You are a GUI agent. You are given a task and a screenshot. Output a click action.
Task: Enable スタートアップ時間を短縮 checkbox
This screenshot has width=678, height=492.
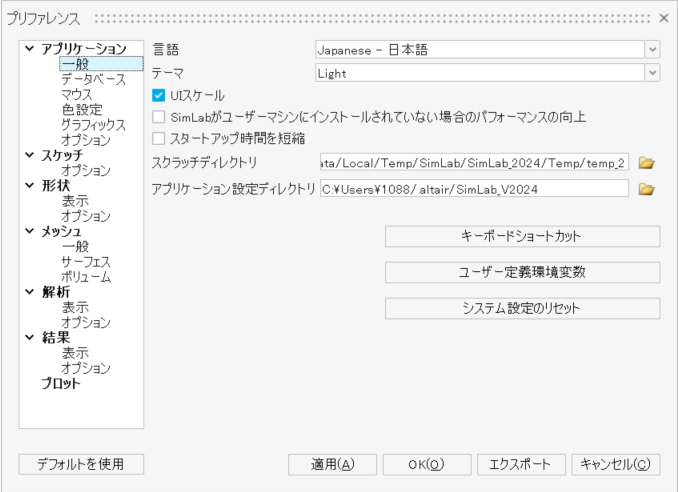[x=158, y=138]
